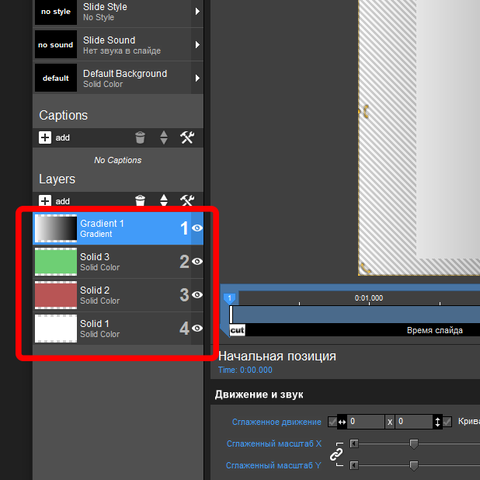
Task: Expand the Slide Style arrow
Action: pyautogui.click(x=197, y=11)
